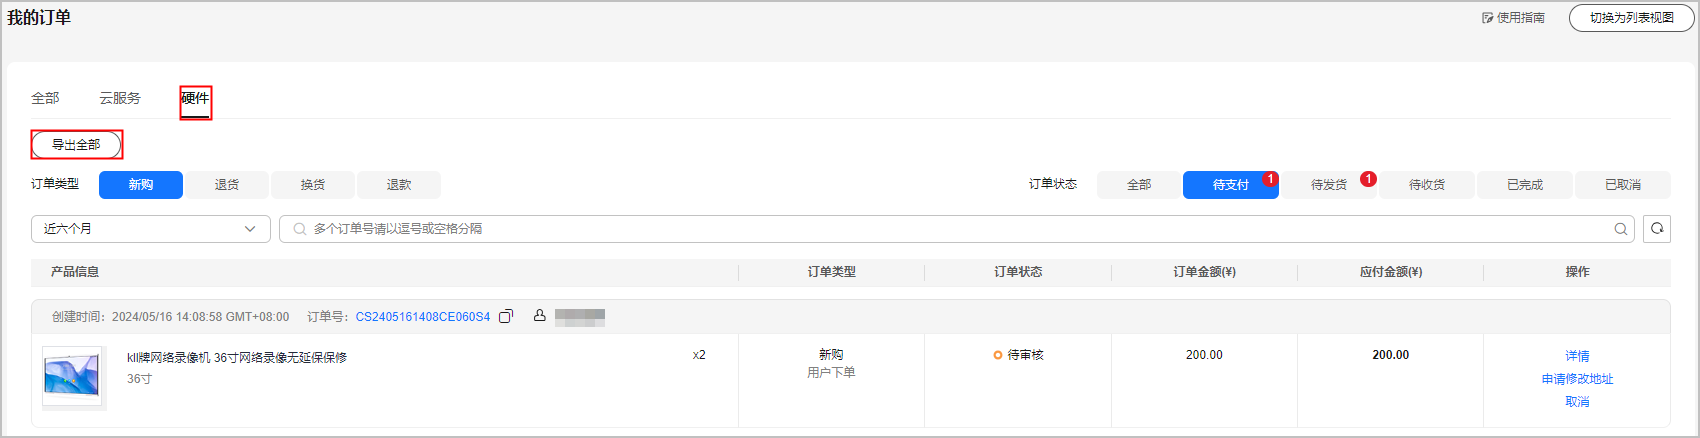Screen dimensions: 1700x438
Task: Click the copy order number icon
Action: (x=506, y=317)
